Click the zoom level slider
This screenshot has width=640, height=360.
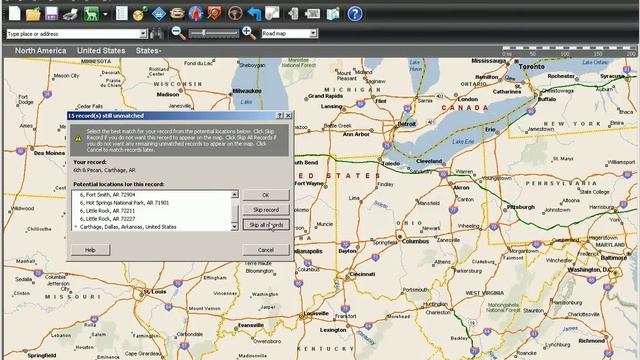214,33
